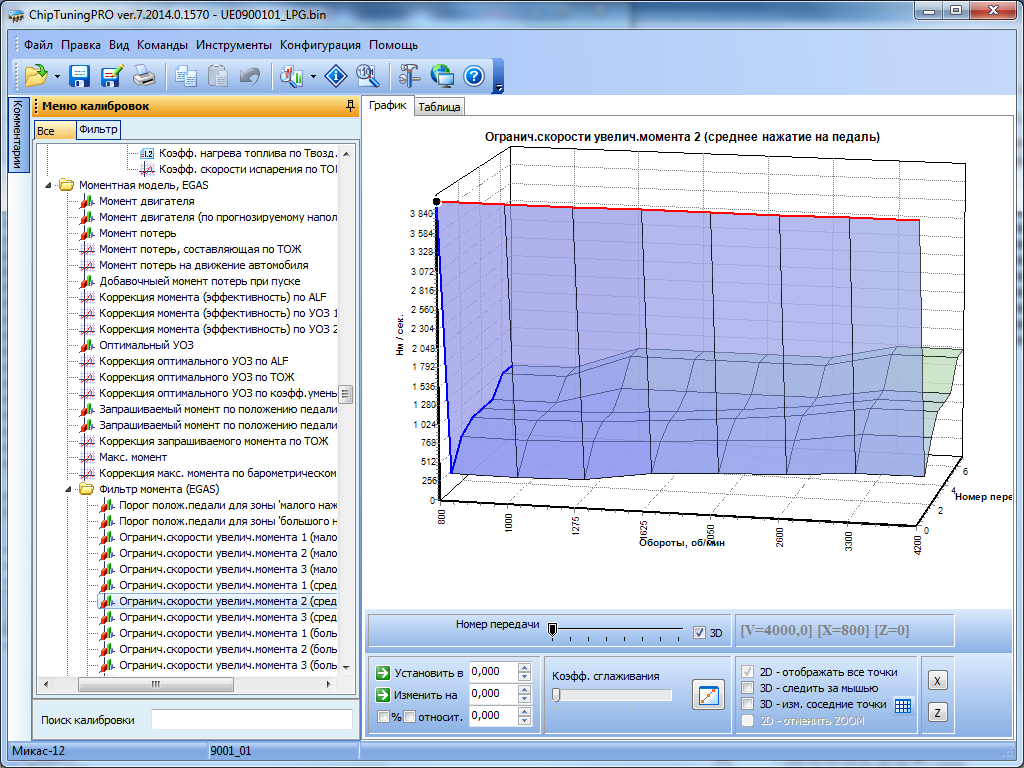Click the 'Коэфф. сглаживания' slider handle
This screenshot has width=1024, height=768.
pyautogui.click(x=557, y=695)
